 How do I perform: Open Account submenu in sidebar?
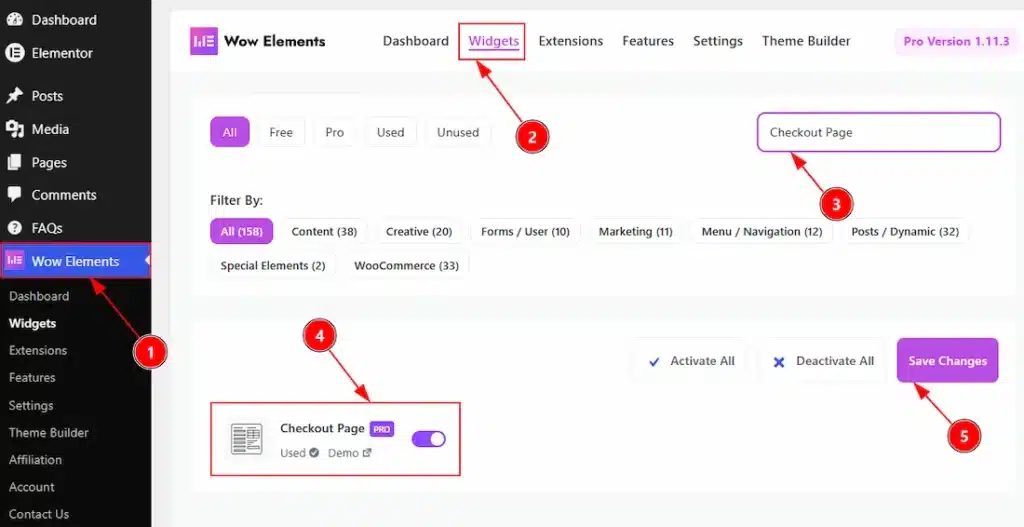tap(31, 487)
